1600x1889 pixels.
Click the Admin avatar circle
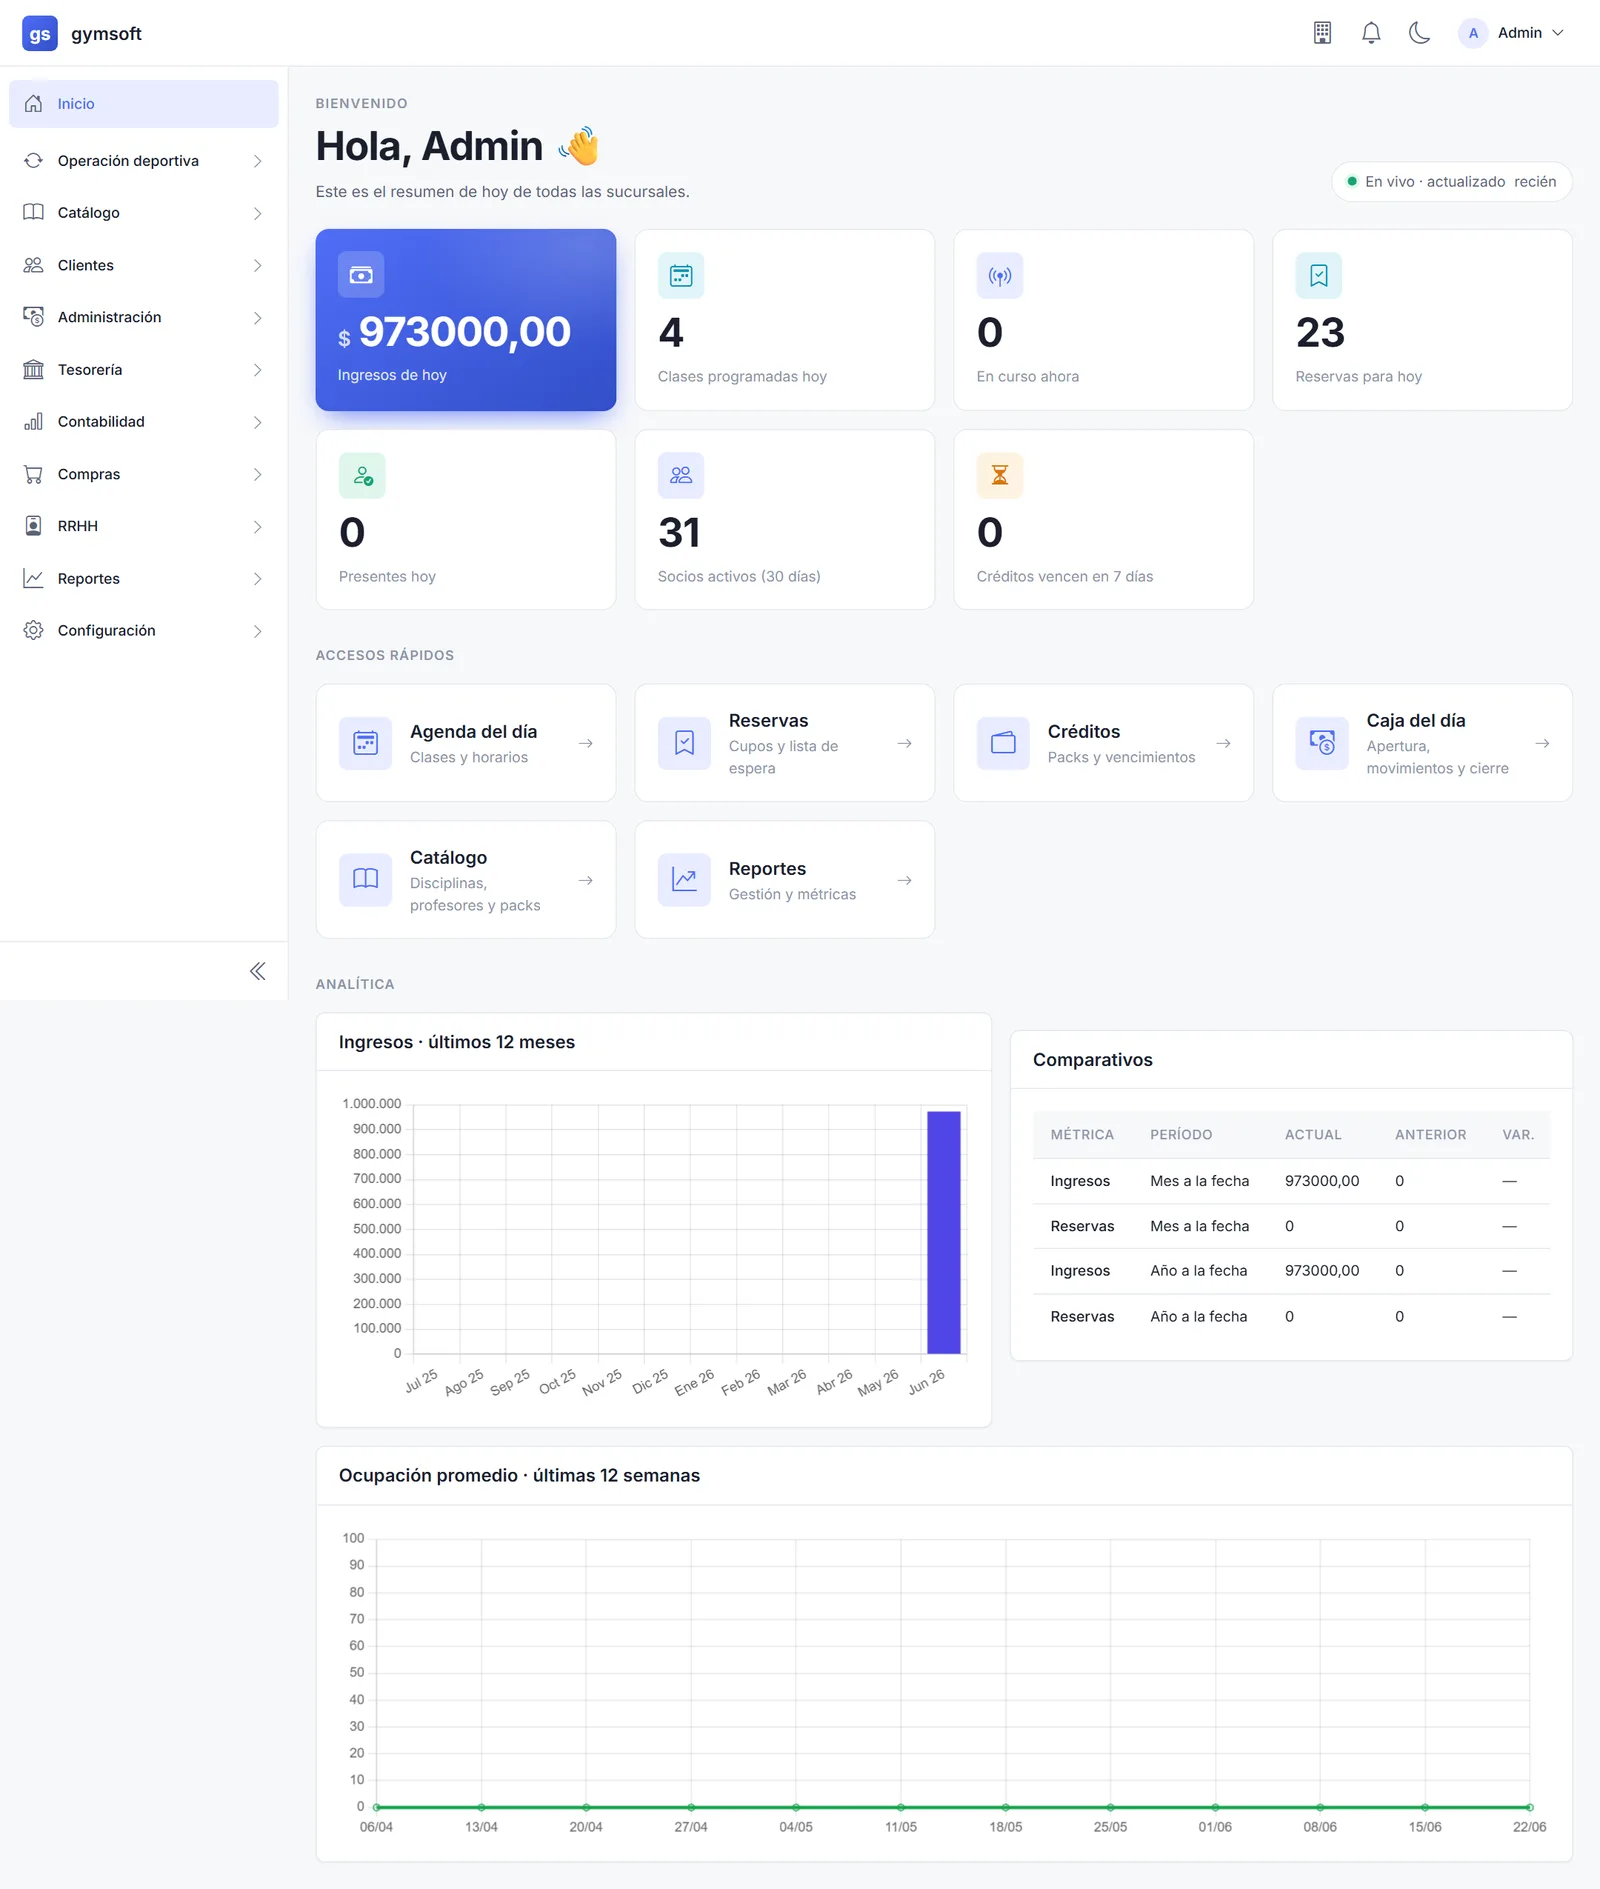coord(1473,33)
